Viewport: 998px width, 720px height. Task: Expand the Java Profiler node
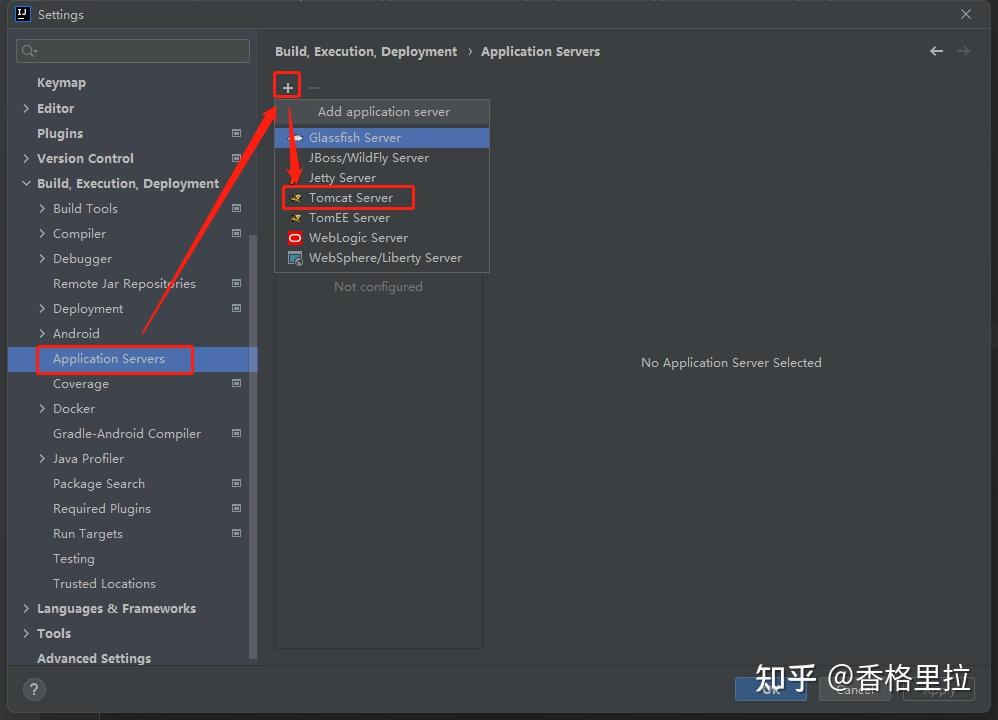coord(42,458)
